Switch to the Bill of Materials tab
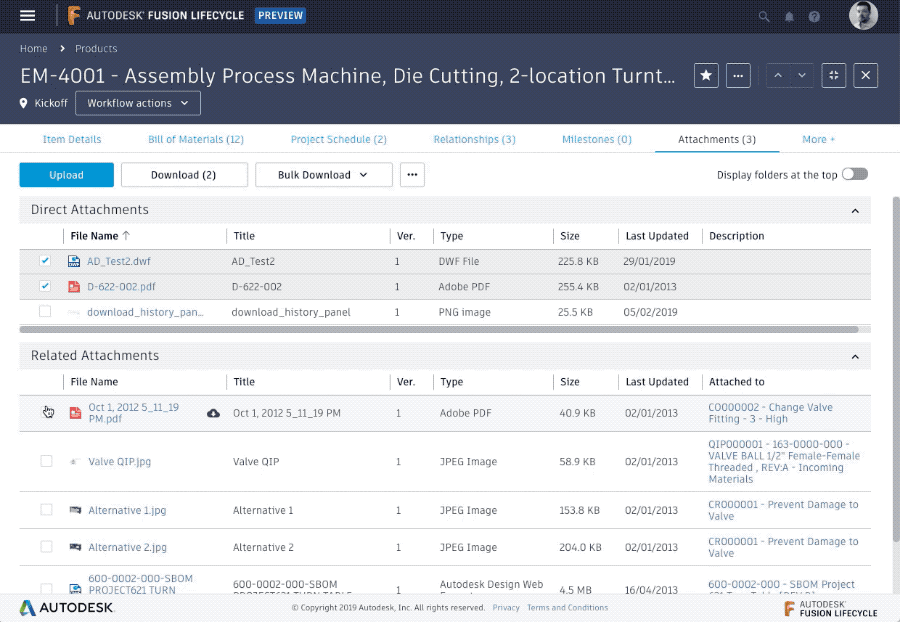 [196, 139]
